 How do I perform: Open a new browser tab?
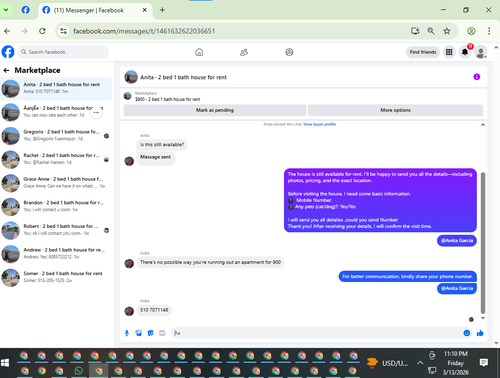tap(162, 10)
